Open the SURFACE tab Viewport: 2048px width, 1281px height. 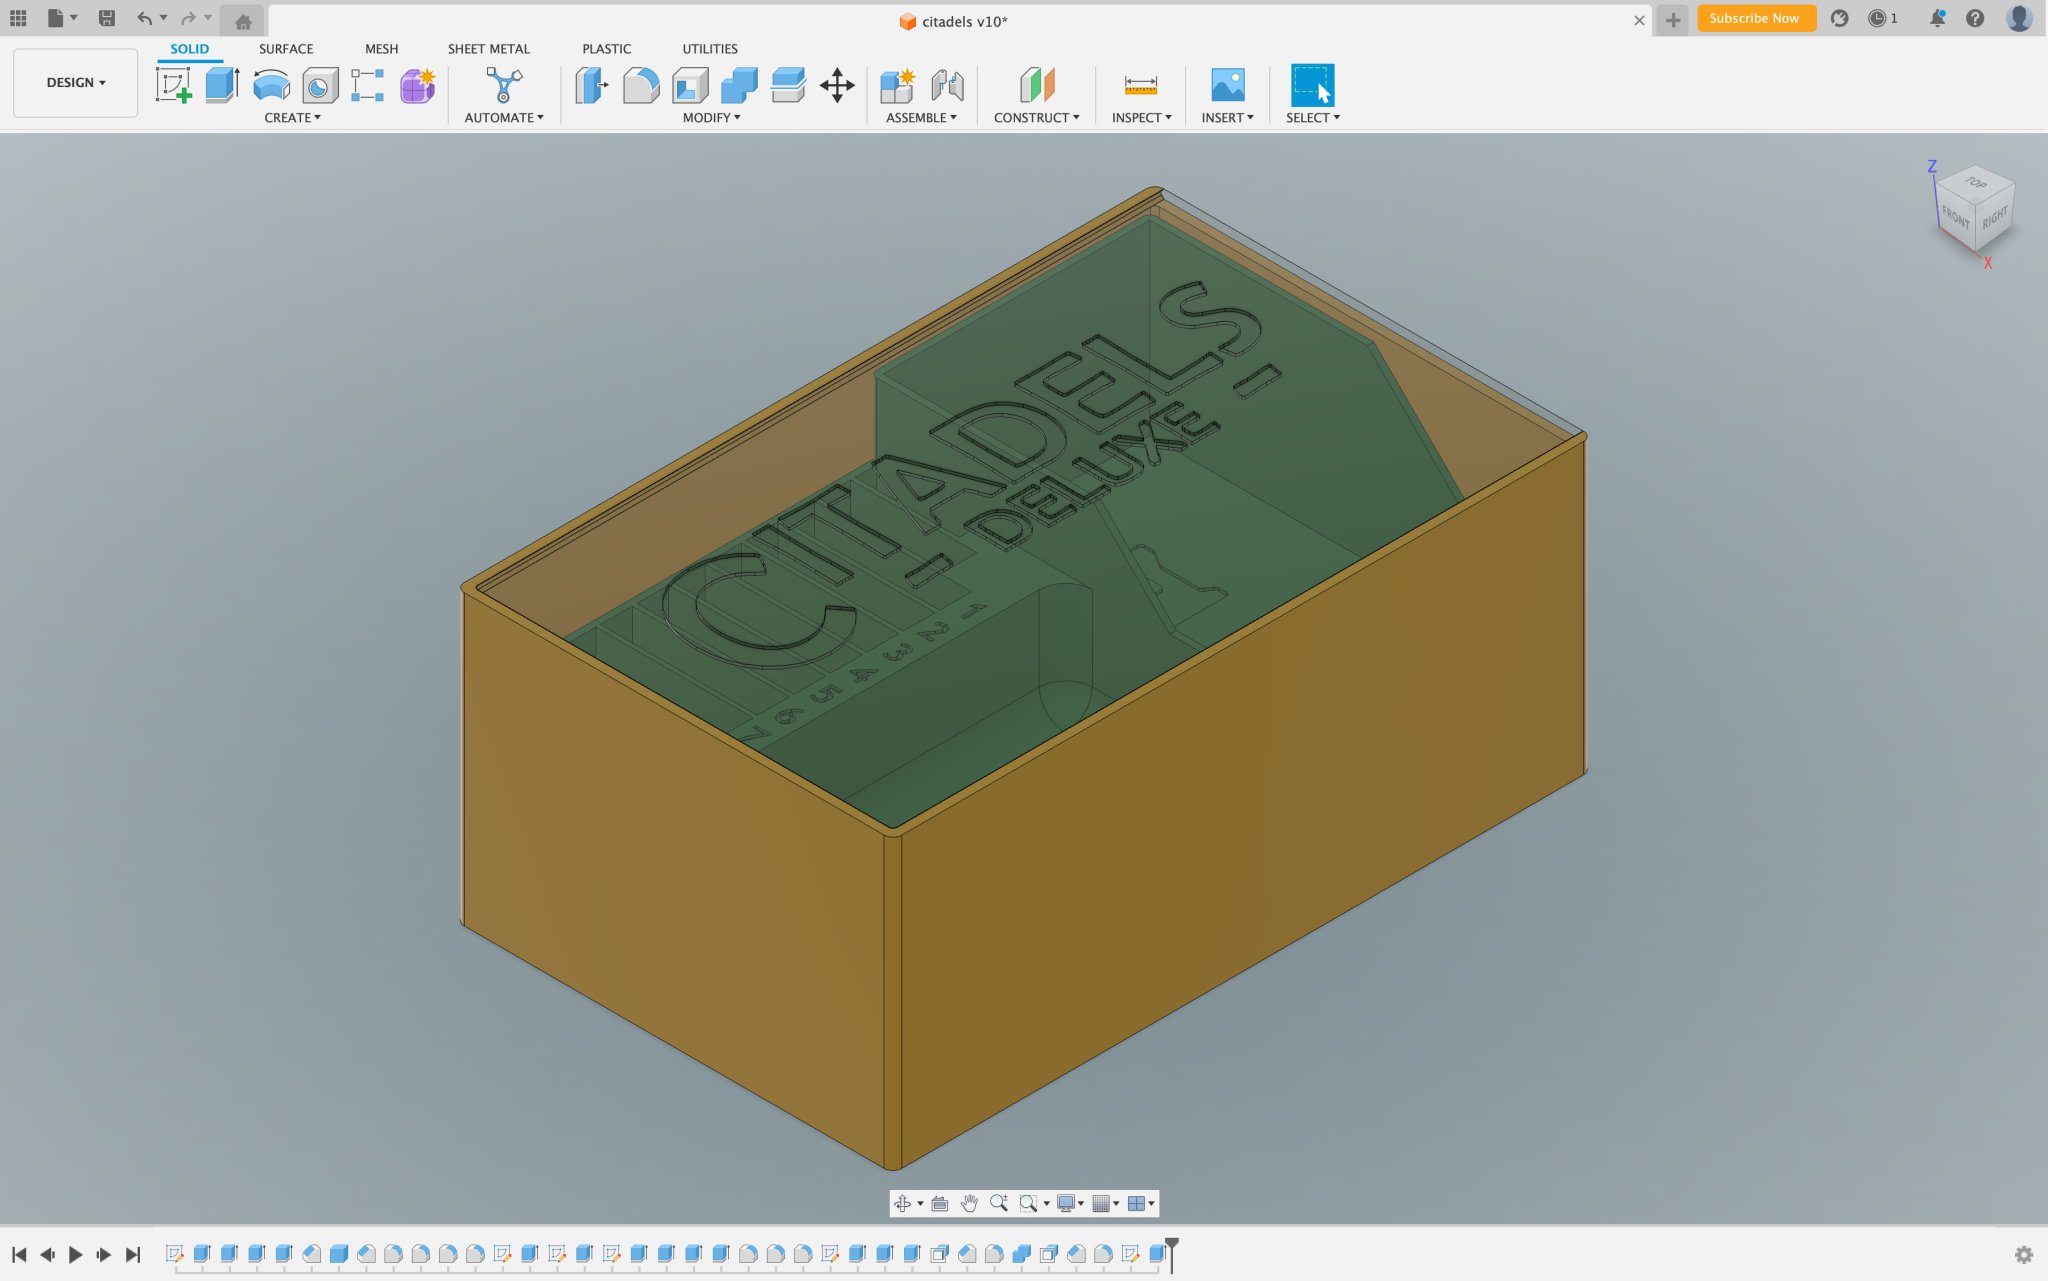tap(286, 48)
